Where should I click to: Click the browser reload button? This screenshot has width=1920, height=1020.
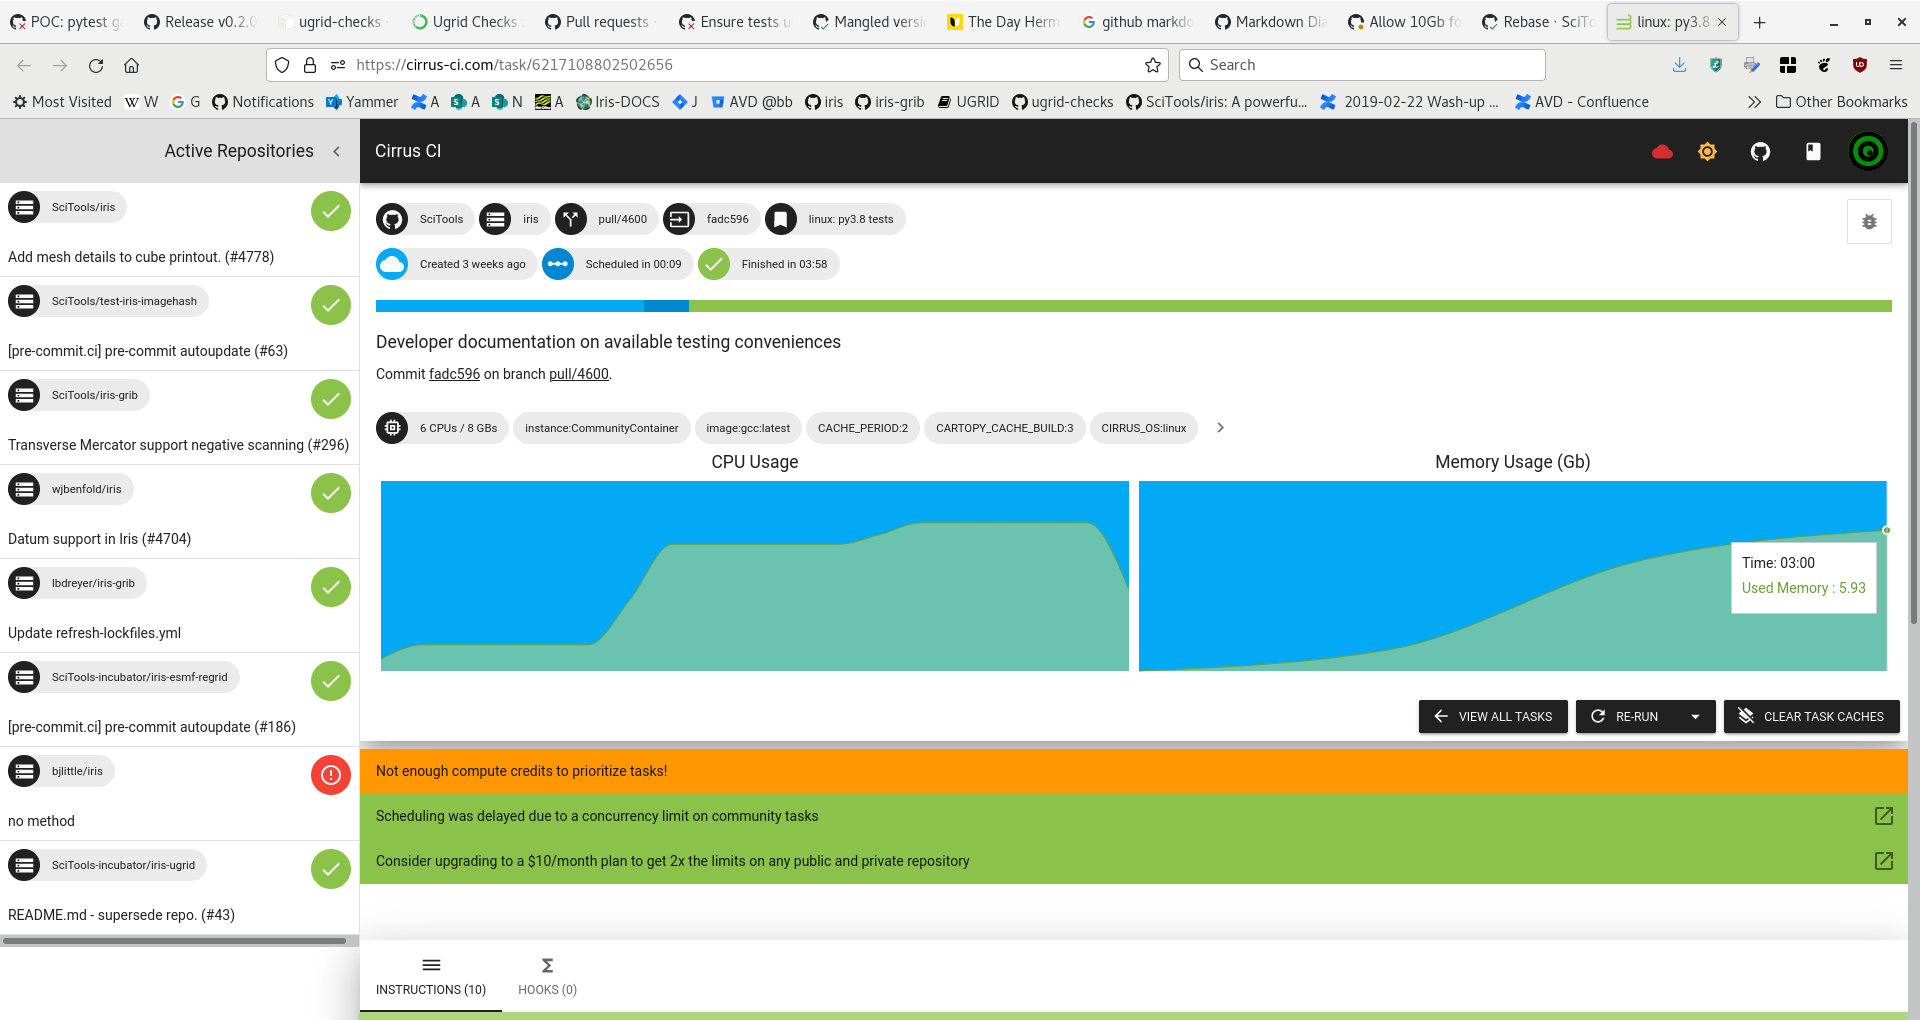coord(96,65)
